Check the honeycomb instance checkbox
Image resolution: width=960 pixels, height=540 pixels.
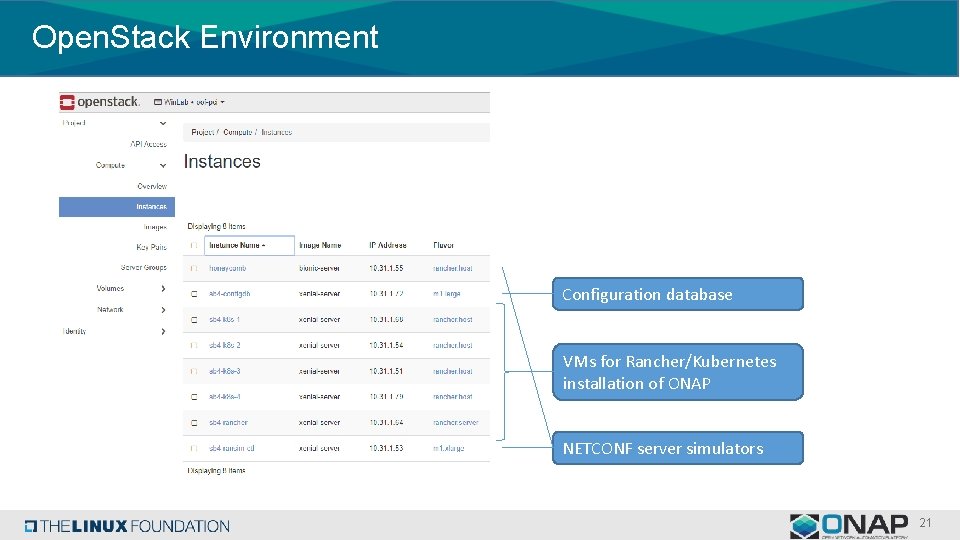point(194,268)
